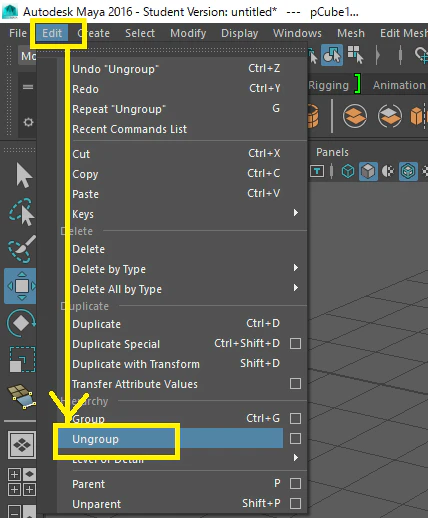Screen dimensions: 428x518
Task: Enable smooth shade all cube icon
Action: [368, 171]
